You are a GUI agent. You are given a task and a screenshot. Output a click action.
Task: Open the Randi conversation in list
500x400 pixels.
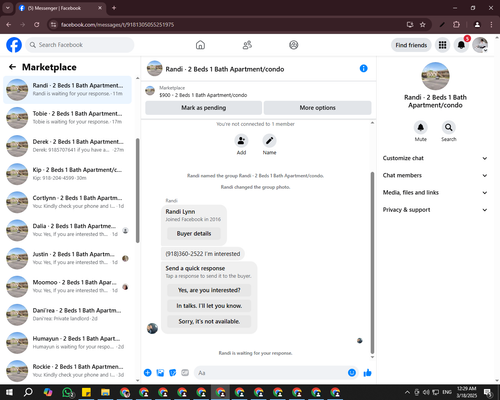tap(67, 89)
